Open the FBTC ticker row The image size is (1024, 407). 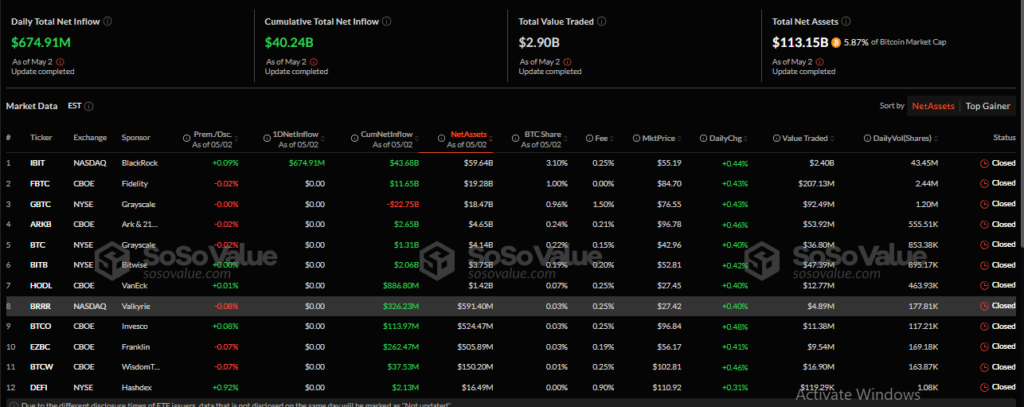(39, 184)
